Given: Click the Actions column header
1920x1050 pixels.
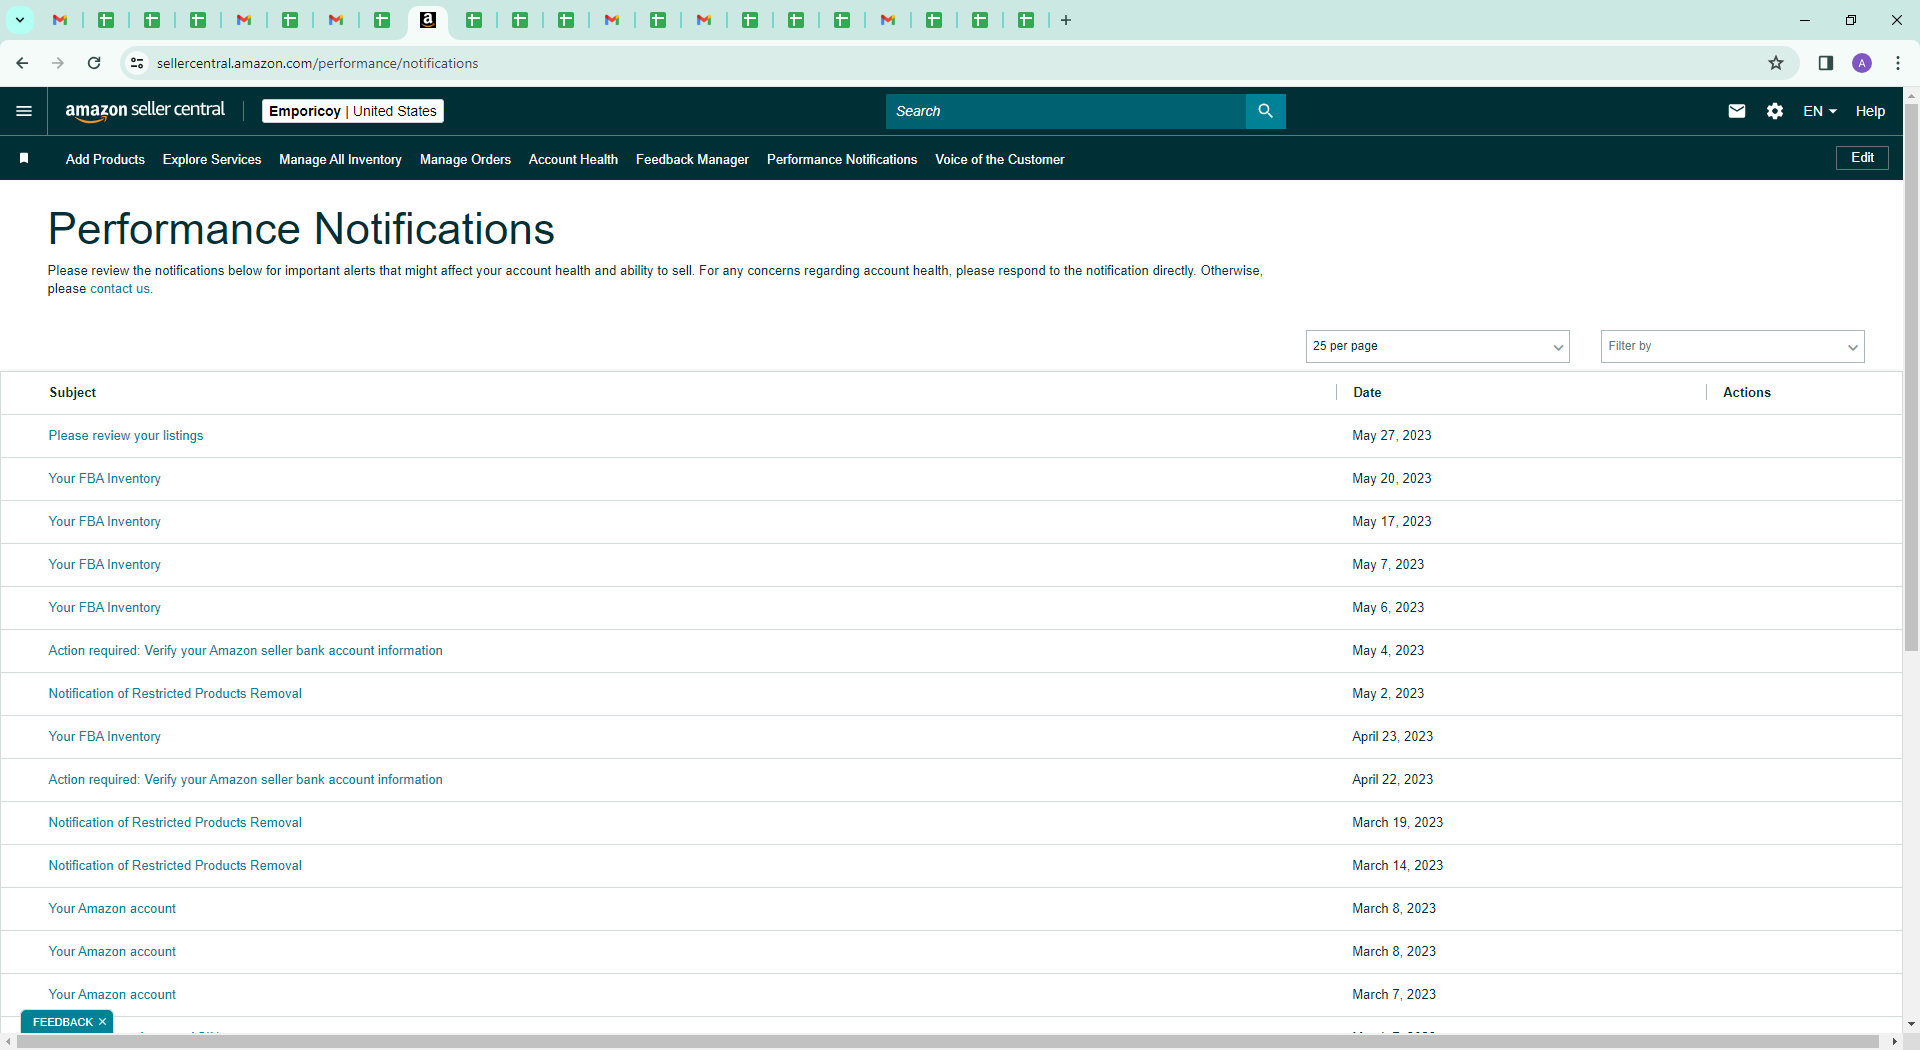Looking at the screenshot, I should click(1747, 393).
